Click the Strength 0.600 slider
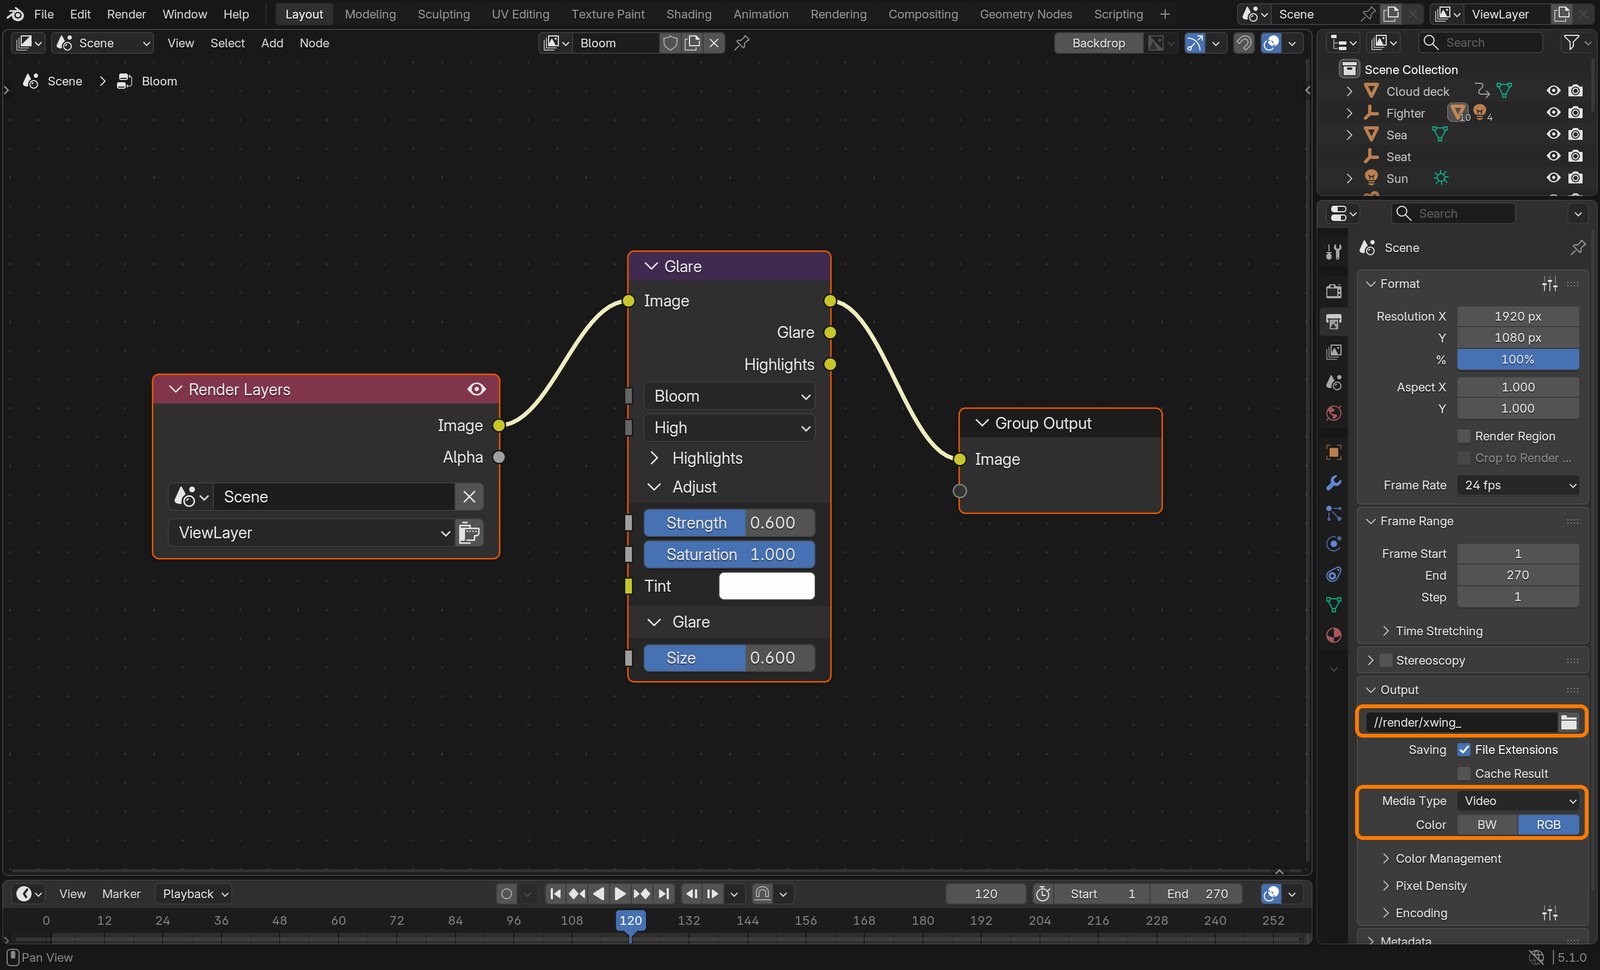The width and height of the screenshot is (1600, 970). click(729, 523)
